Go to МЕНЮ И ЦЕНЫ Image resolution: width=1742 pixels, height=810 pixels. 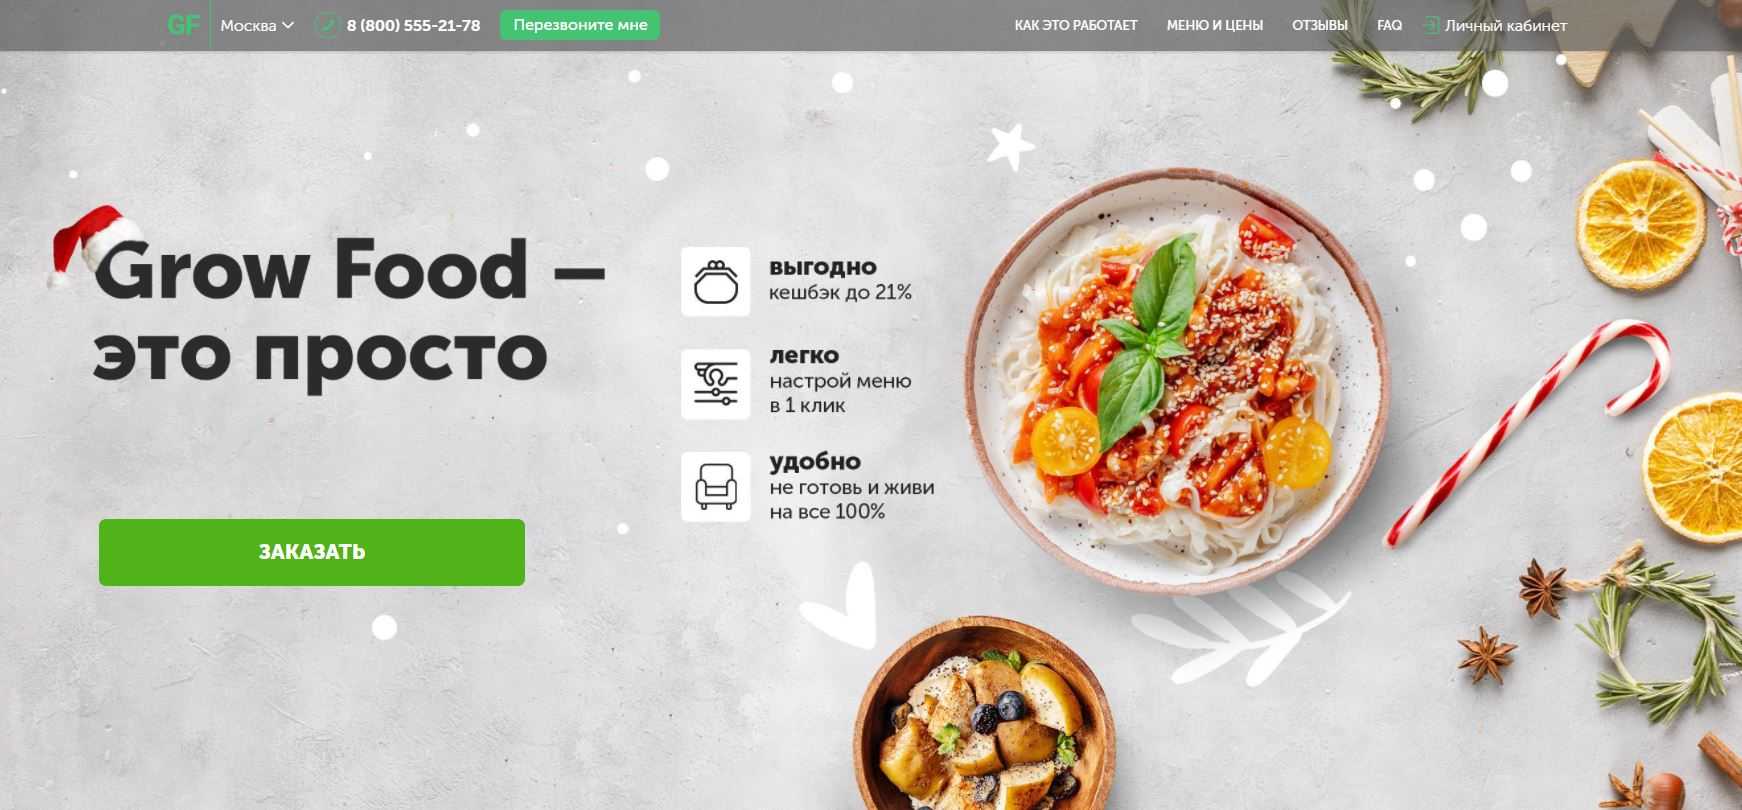tap(1214, 25)
